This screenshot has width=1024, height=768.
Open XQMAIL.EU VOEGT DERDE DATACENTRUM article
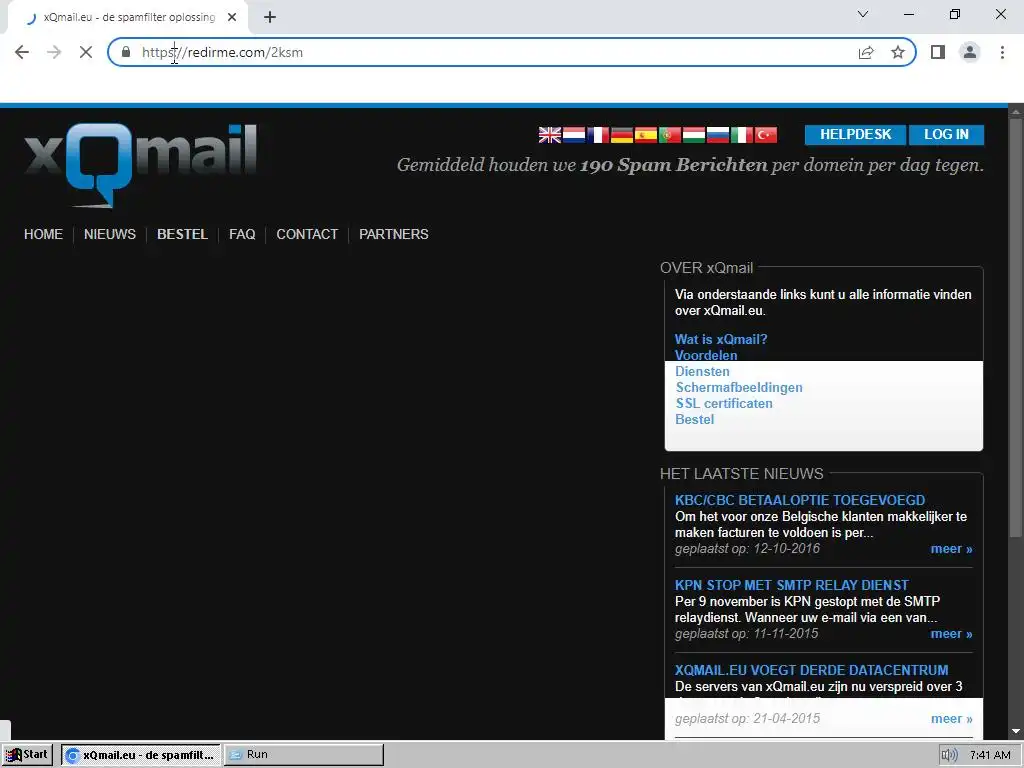(x=811, y=669)
